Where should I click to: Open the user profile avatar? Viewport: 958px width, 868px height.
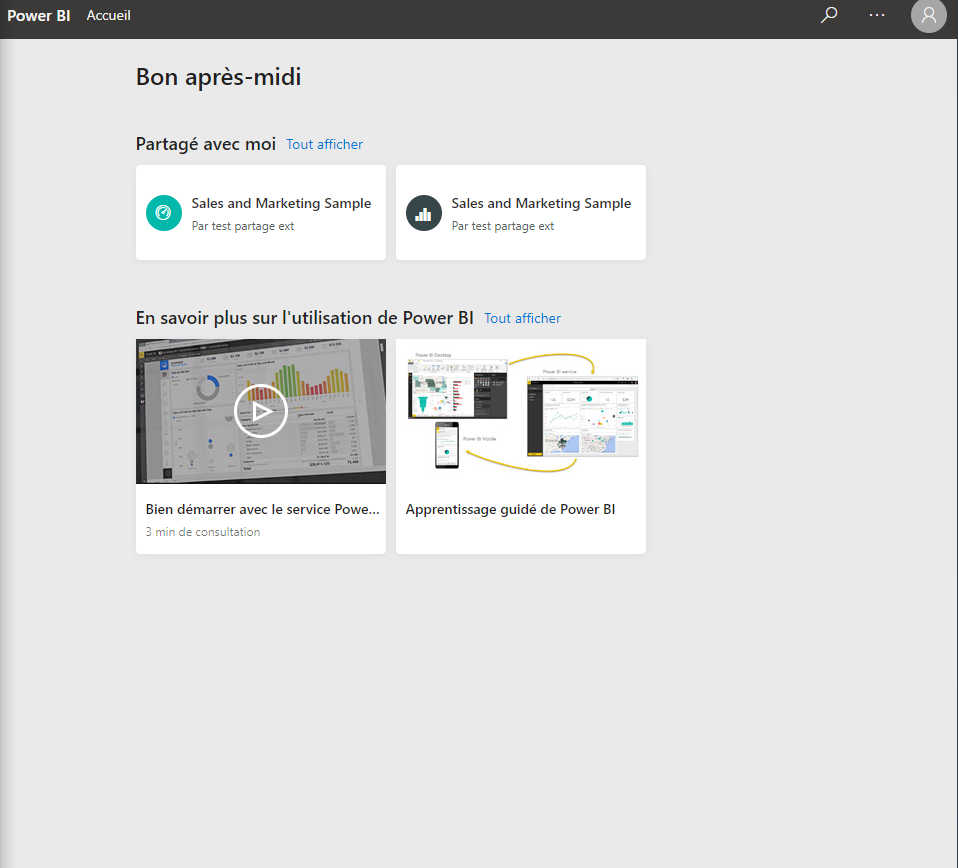click(928, 15)
